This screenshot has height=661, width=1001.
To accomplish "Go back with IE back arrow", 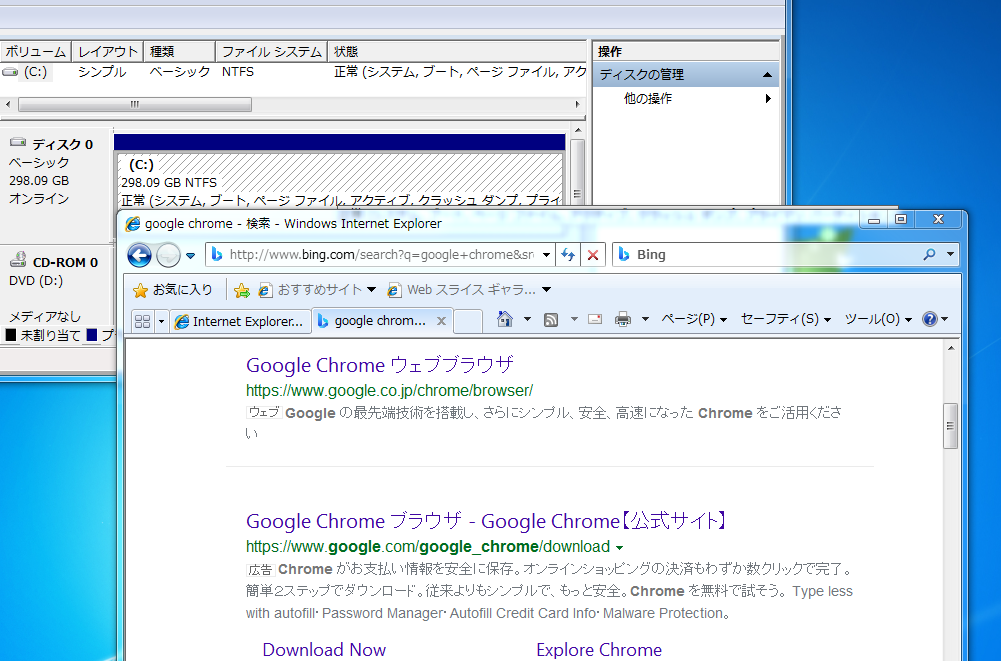I will (139, 255).
